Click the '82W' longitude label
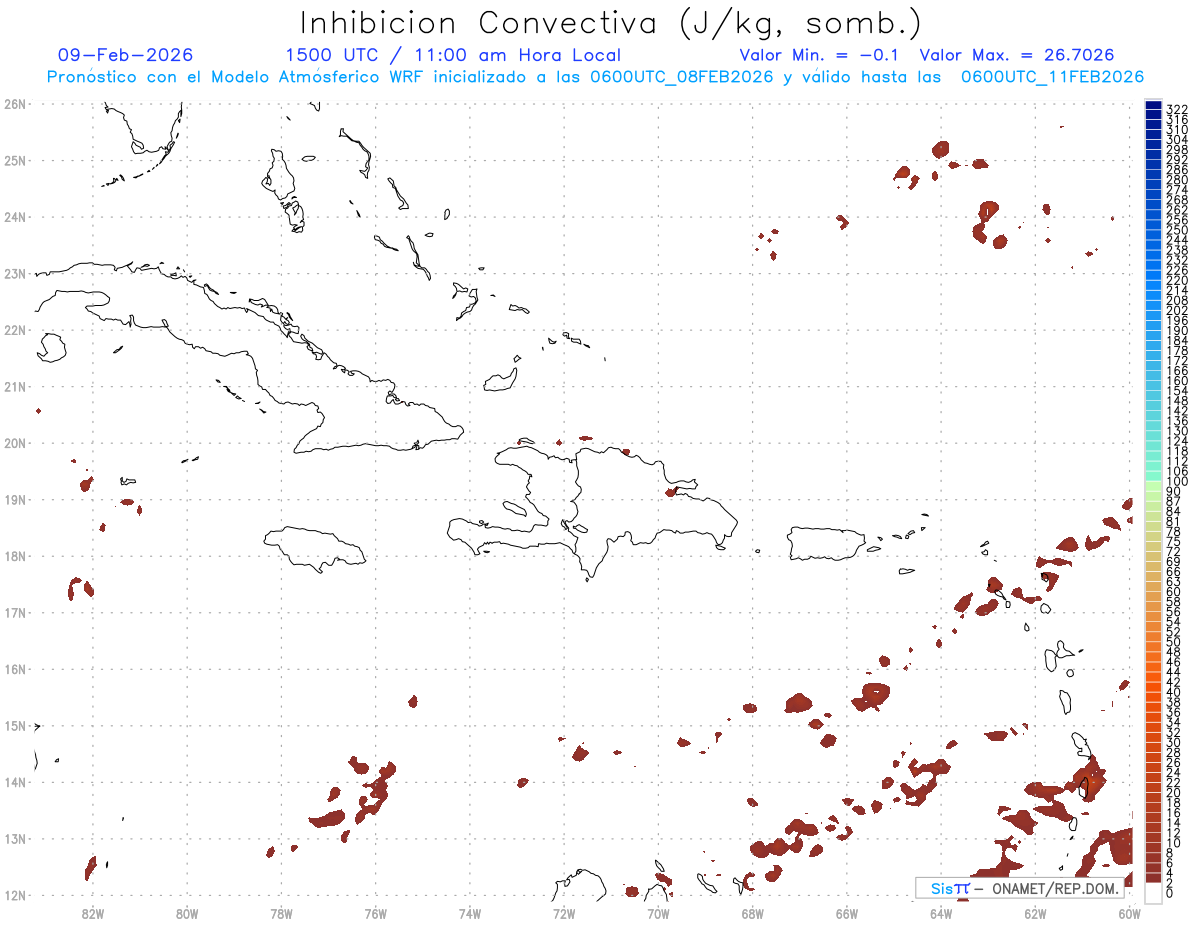Screen dimensions: 1200x927 tap(93, 912)
